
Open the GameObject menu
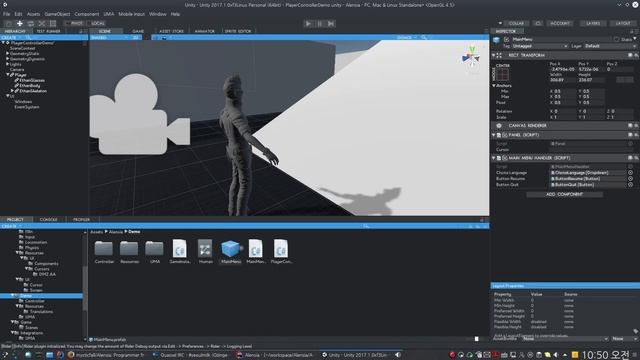click(57, 14)
